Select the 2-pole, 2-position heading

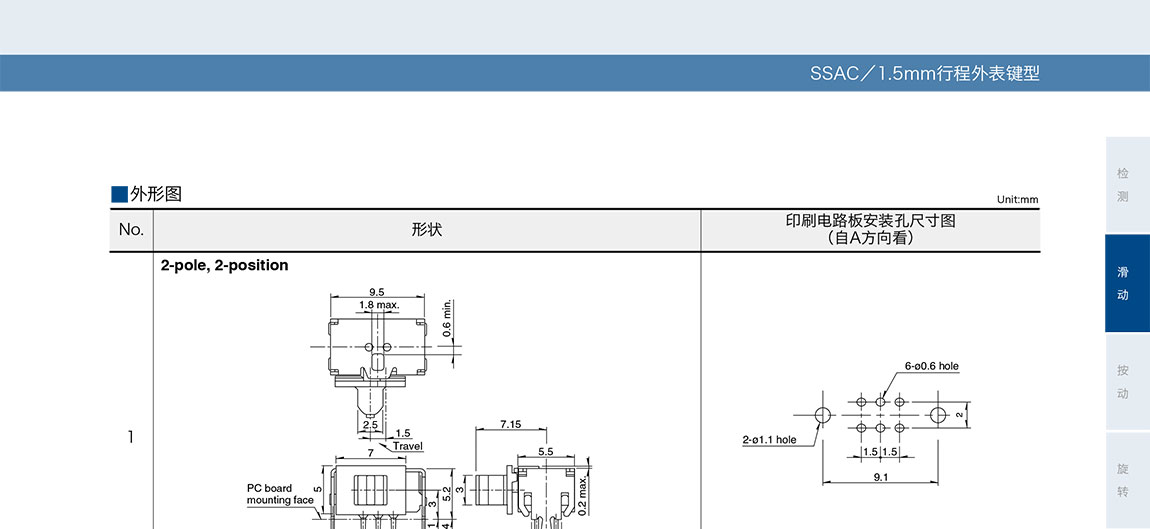coord(224,265)
